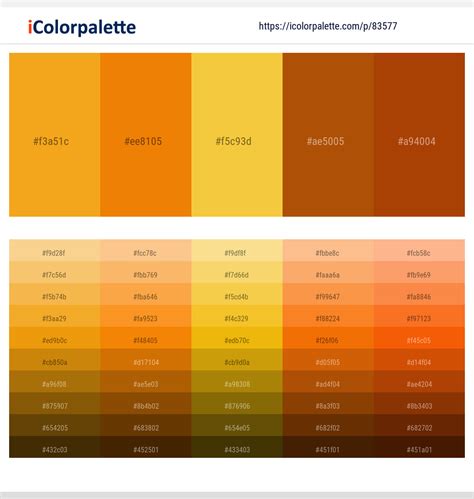474x499 pixels.
Task: Select the #a94004 dark rust swatch
Action: coord(419,135)
